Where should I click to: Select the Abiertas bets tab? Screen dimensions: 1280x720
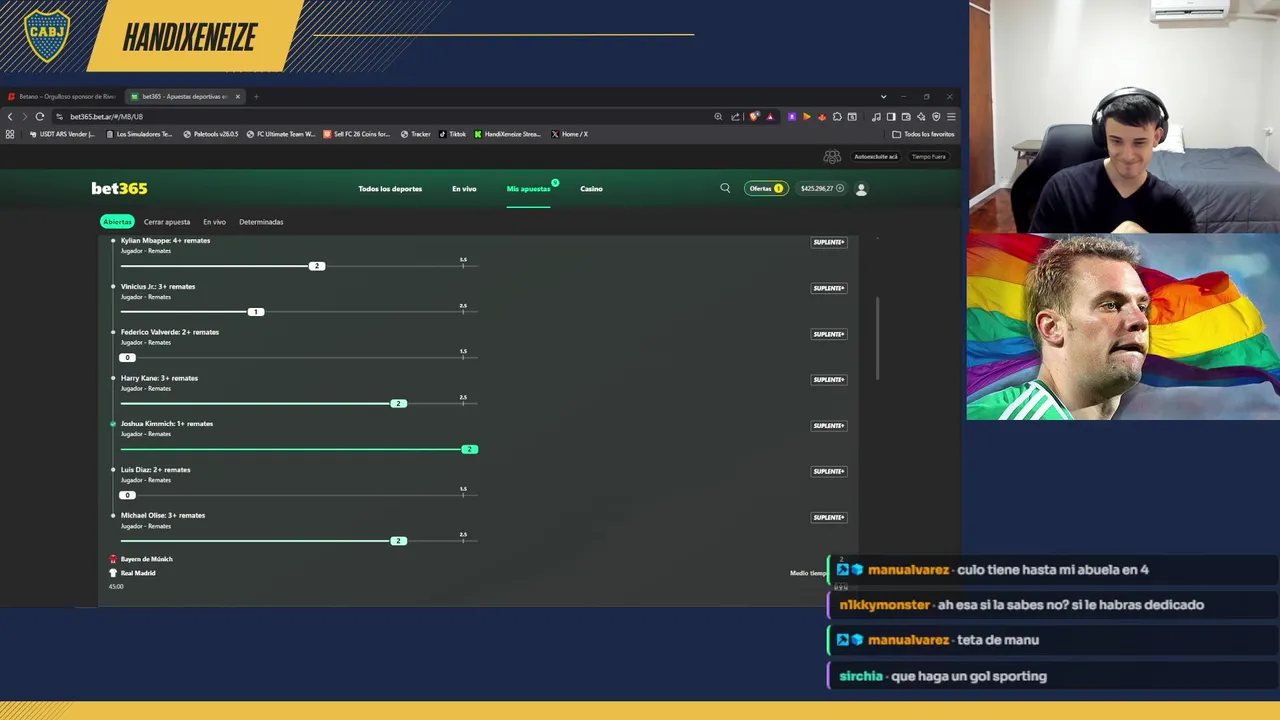[x=117, y=222]
